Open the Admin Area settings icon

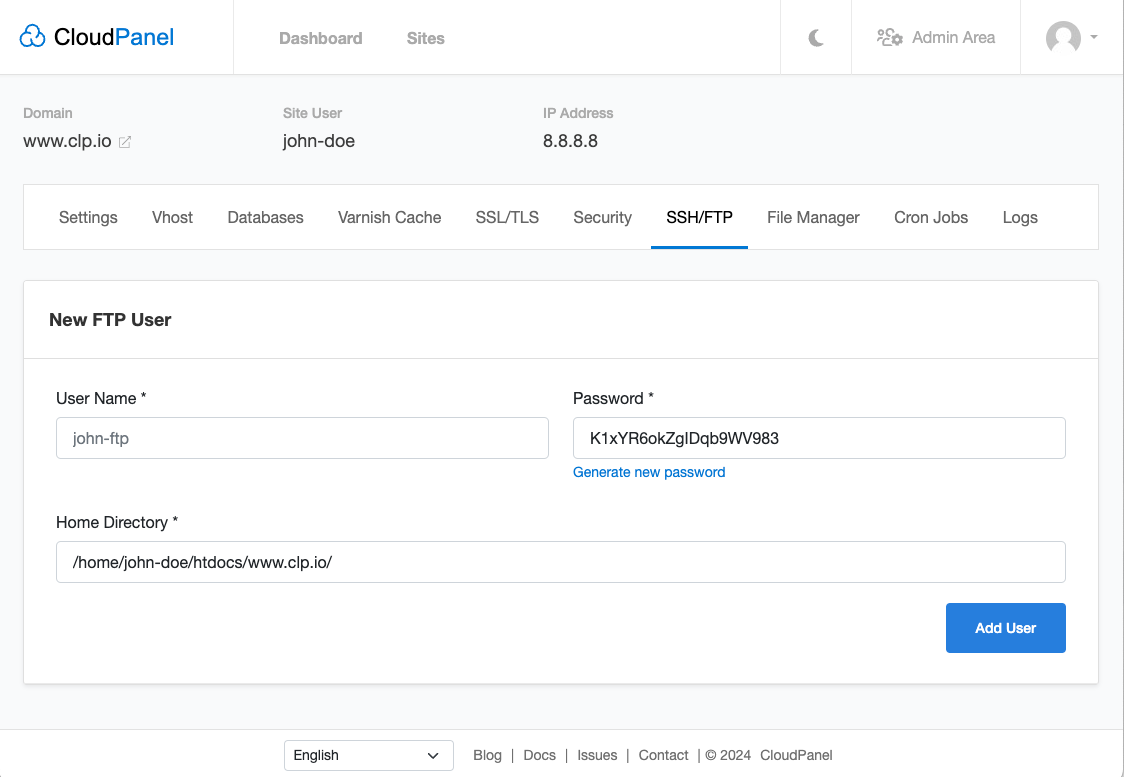point(888,37)
